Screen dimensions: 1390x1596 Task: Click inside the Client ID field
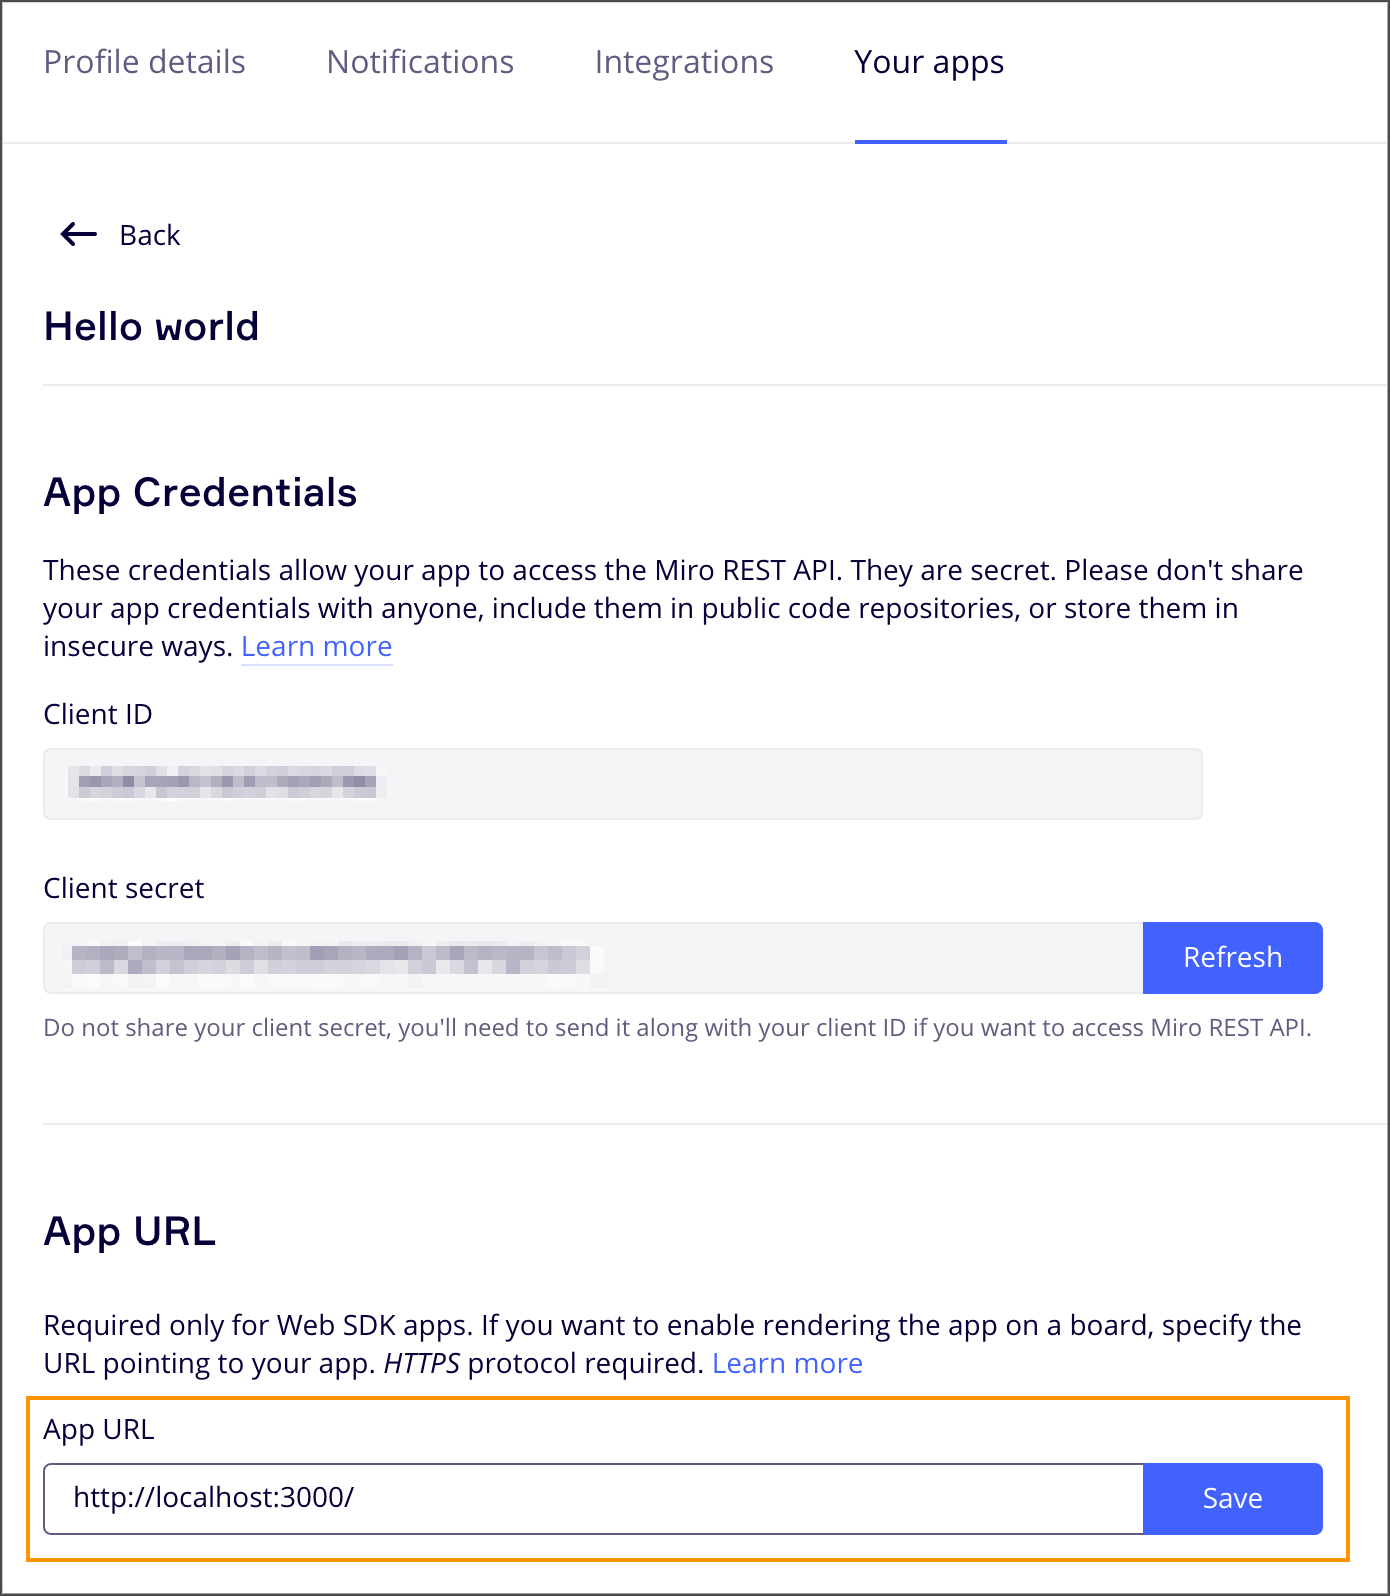point(621,784)
